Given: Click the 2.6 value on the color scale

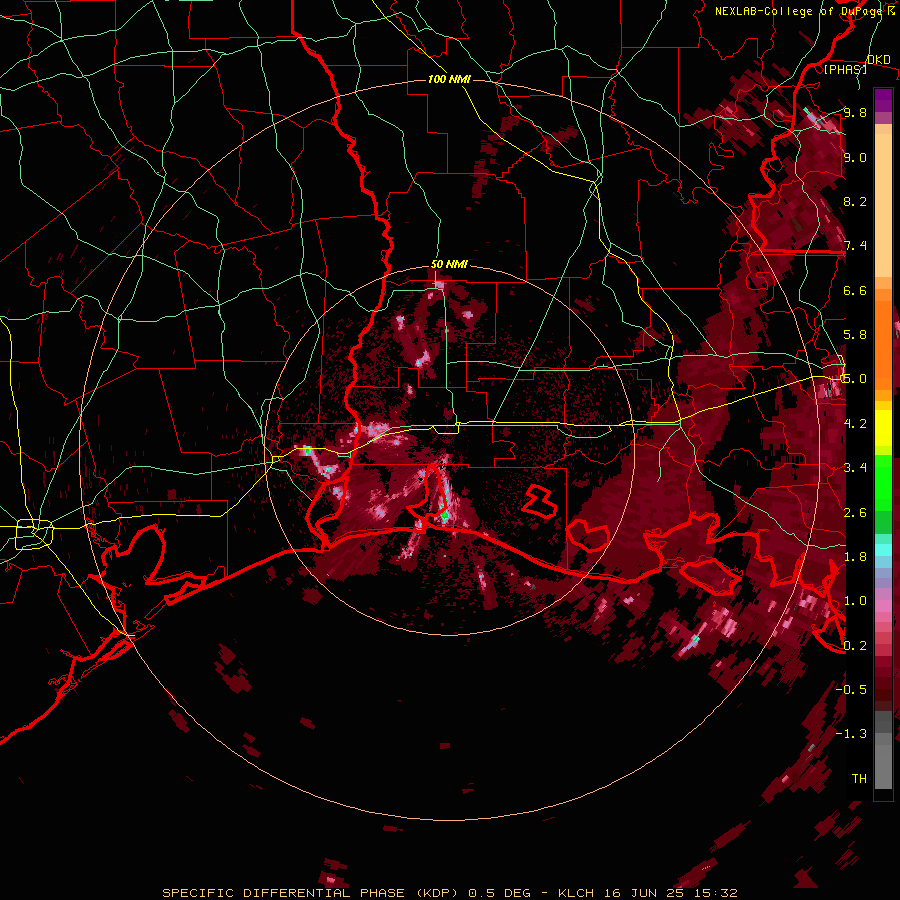Looking at the screenshot, I should coord(855,513).
